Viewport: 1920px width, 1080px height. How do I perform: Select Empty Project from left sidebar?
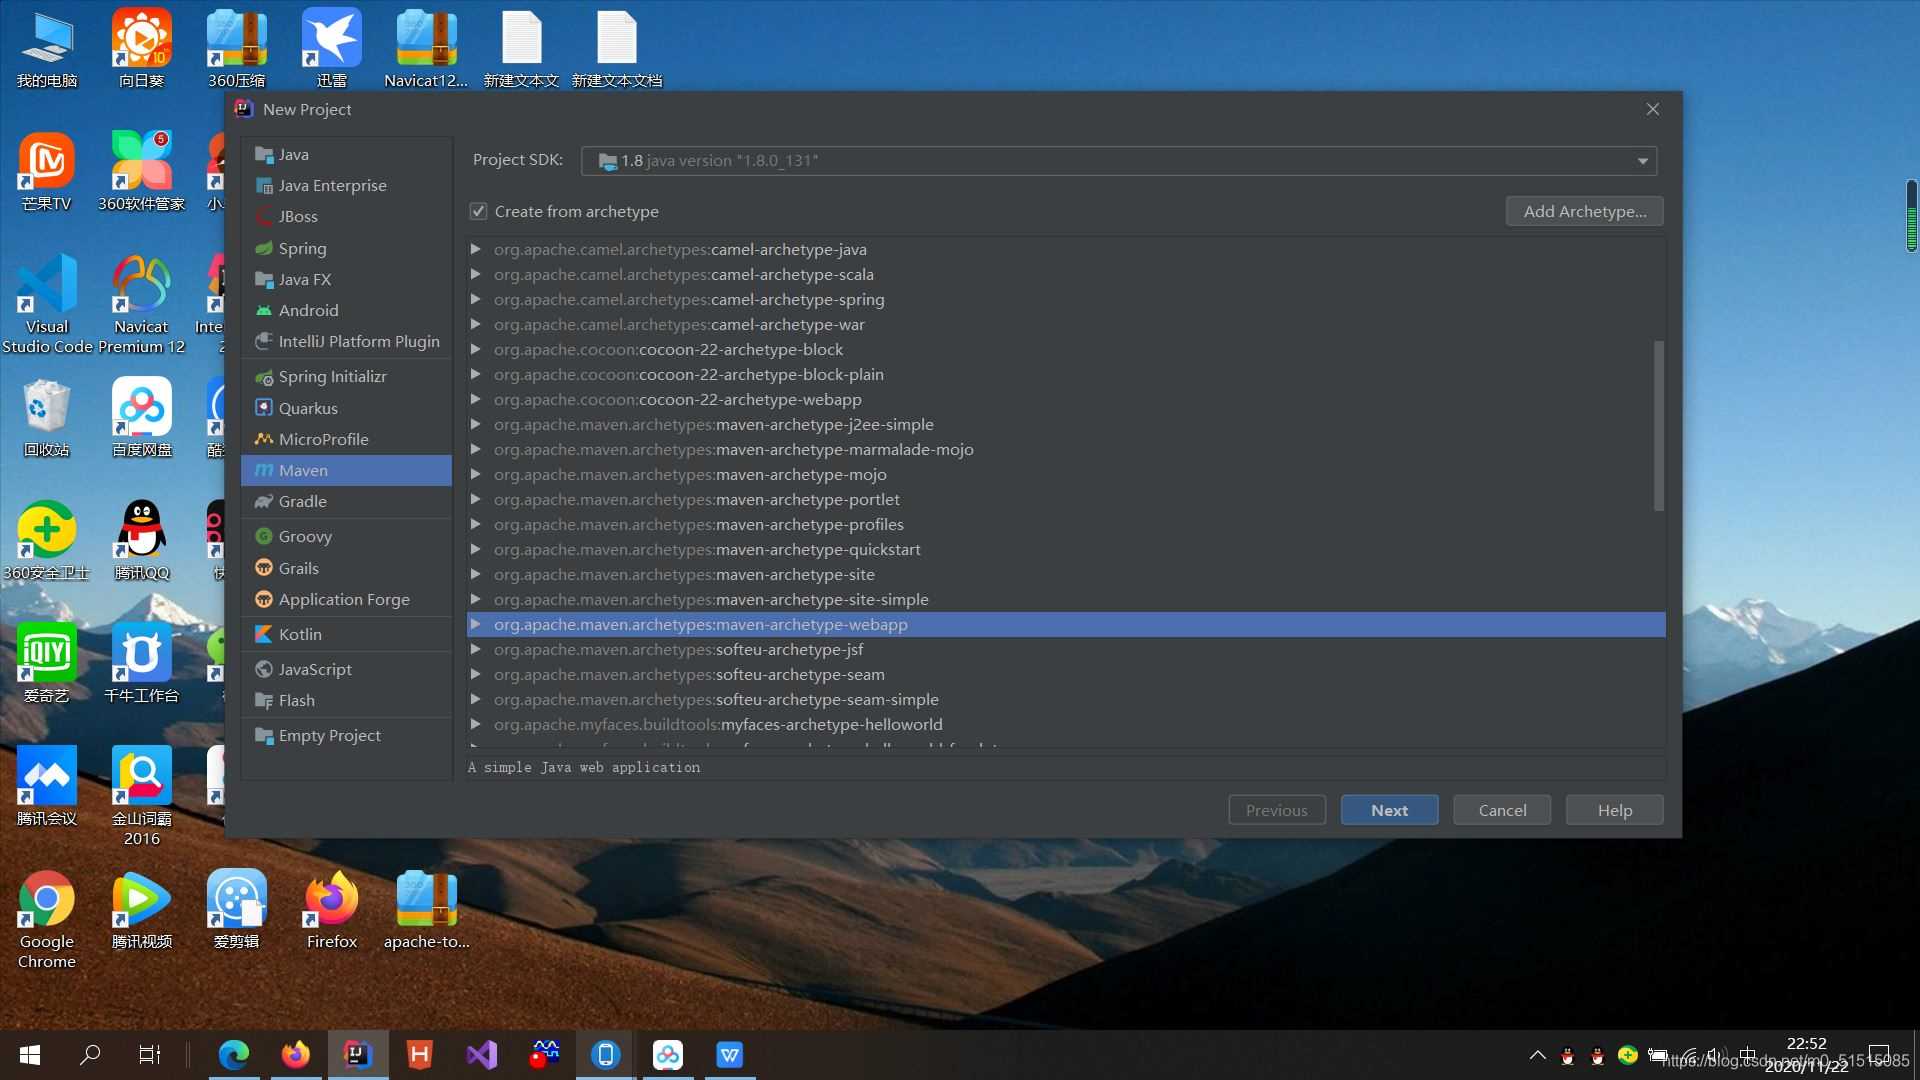click(330, 735)
